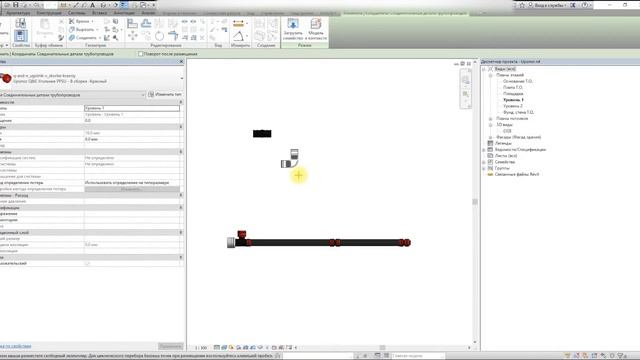Click the sign-in service button

point(547,5)
